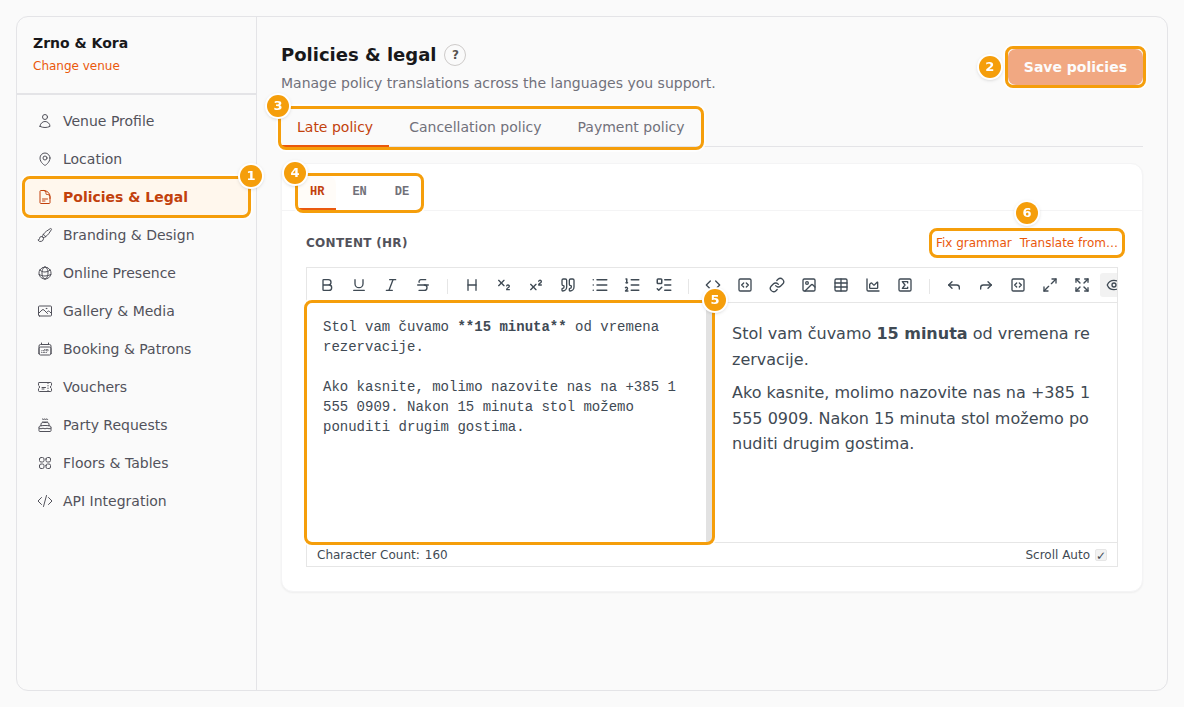The height and width of the screenshot is (707, 1184).
Task: Expand editor with diagonal arrows icon
Action: coord(1050,285)
